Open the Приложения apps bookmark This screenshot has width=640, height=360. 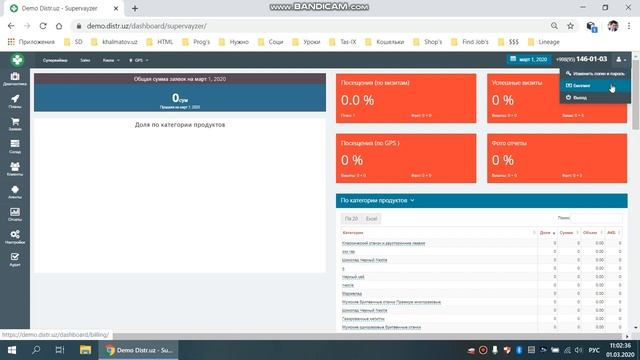tap(31, 42)
